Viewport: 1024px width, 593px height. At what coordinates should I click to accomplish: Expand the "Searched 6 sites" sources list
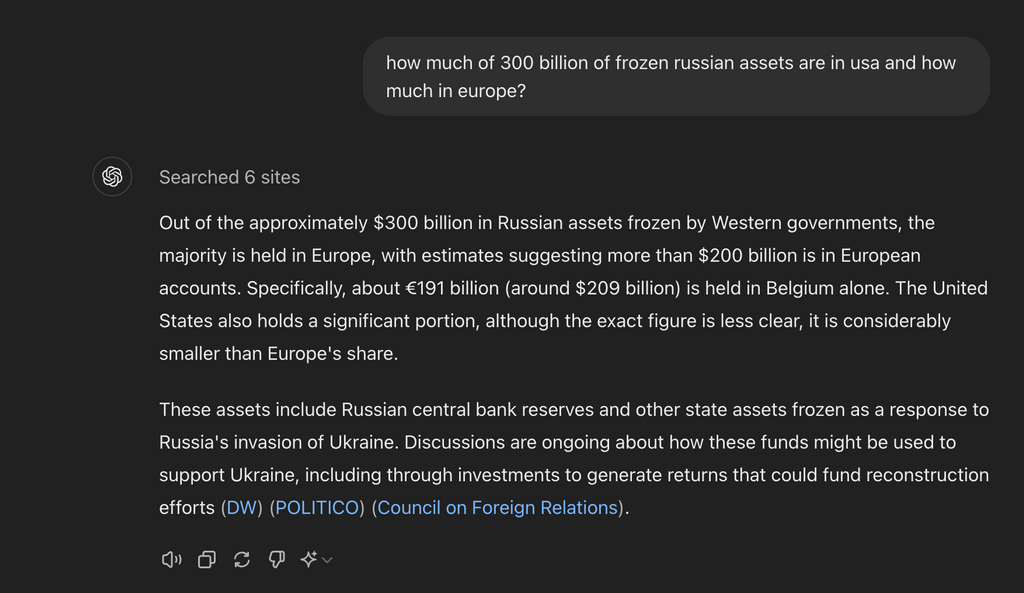click(229, 177)
